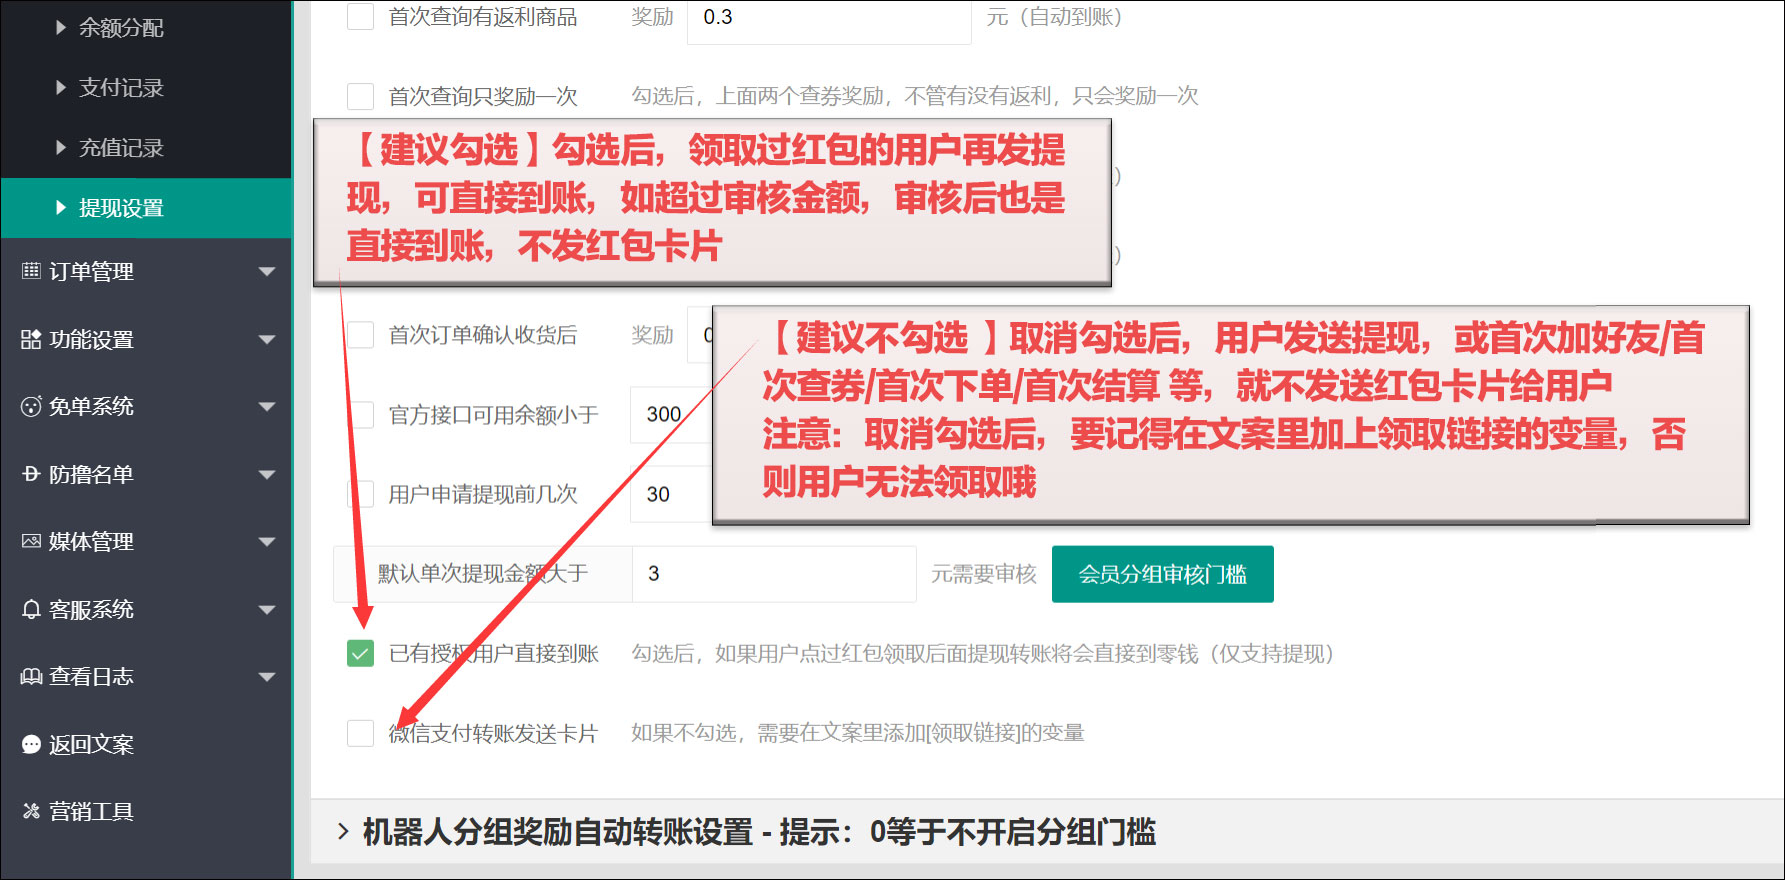Viewport: 1785px width, 880px height.
Task: Click the 客服系统 bell icon
Action: tap(31, 609)
